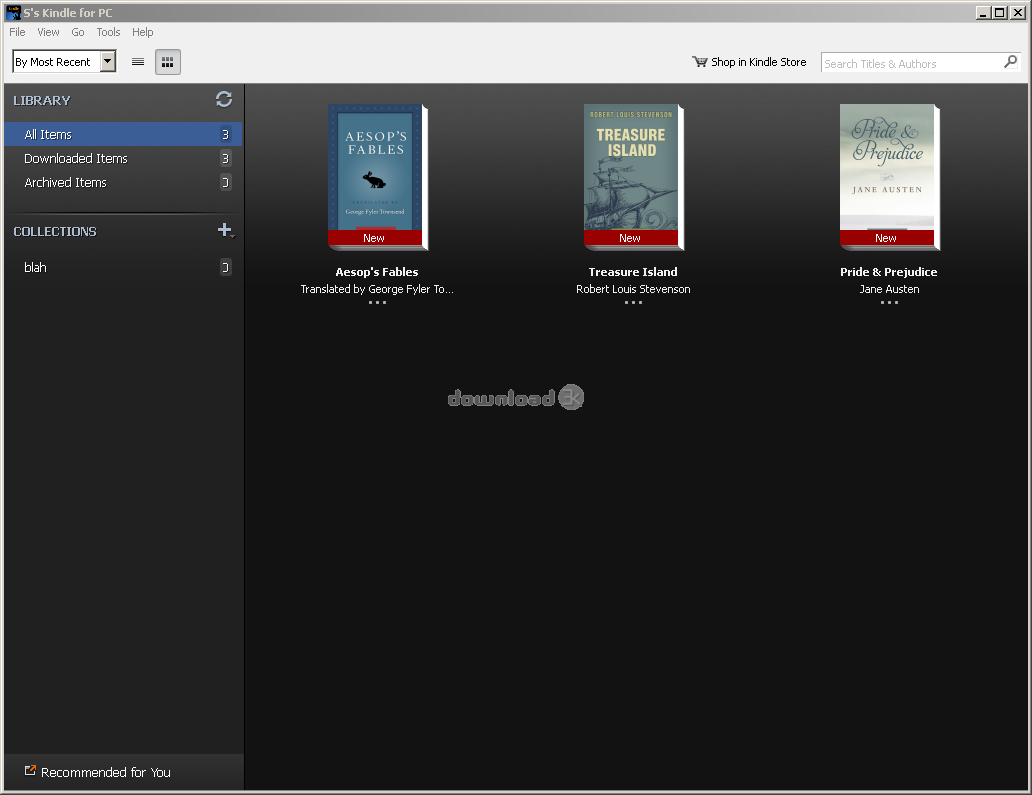Click the Treasure Island title text
Viewport: 1032px width, 795px height.
click(632, 272)
